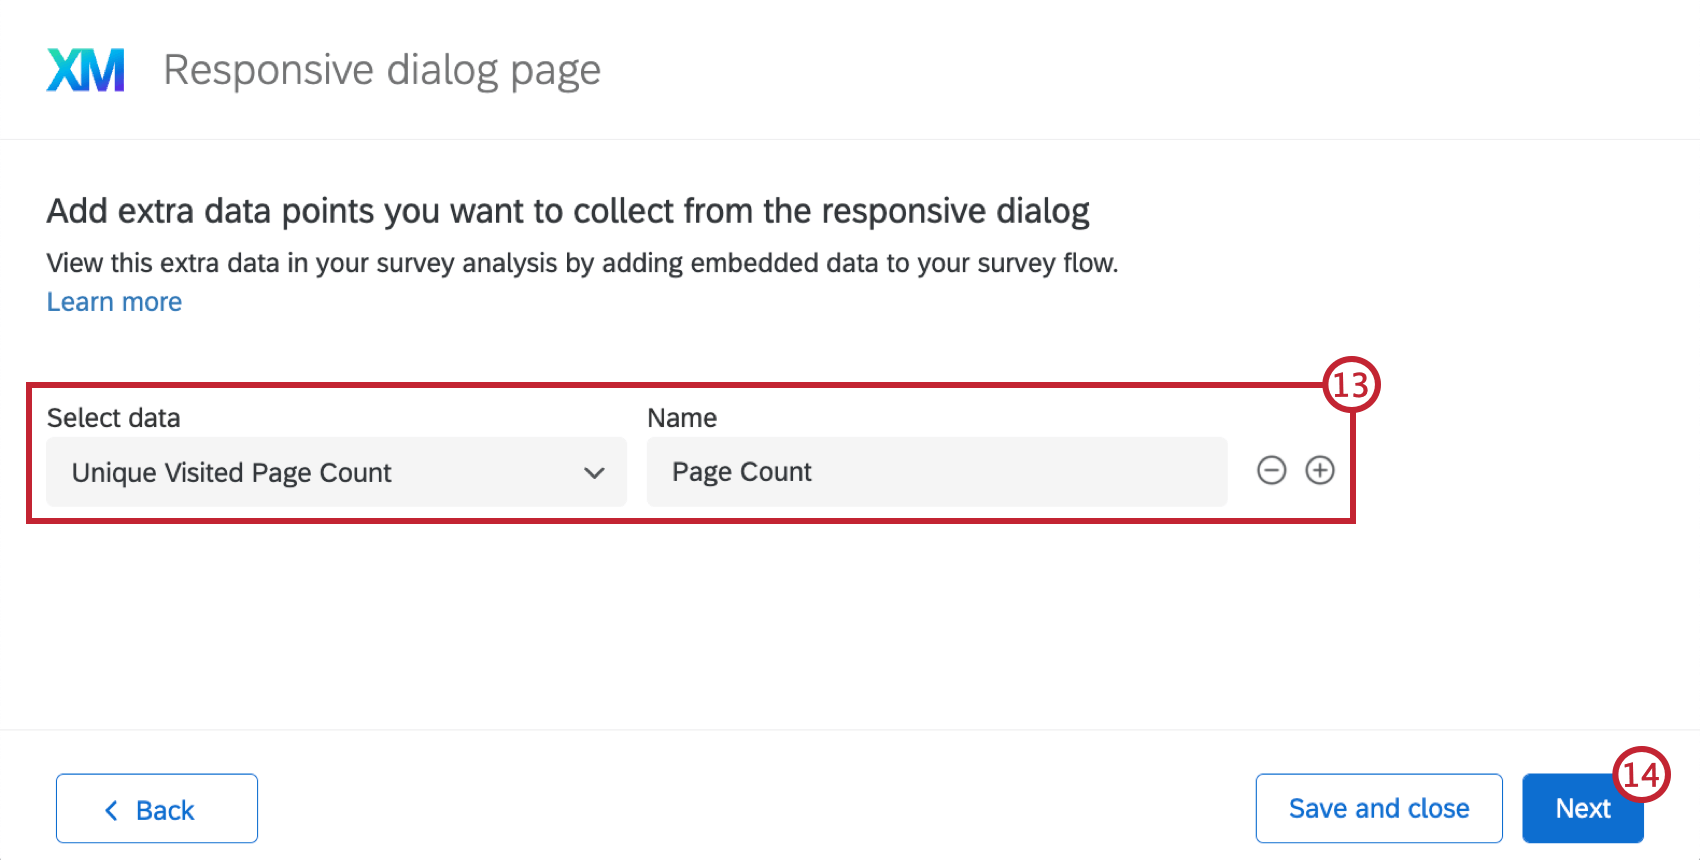Click the Page Count text in Name field
The width and height of the screenshot is (1700, 860).
[742, 472]
